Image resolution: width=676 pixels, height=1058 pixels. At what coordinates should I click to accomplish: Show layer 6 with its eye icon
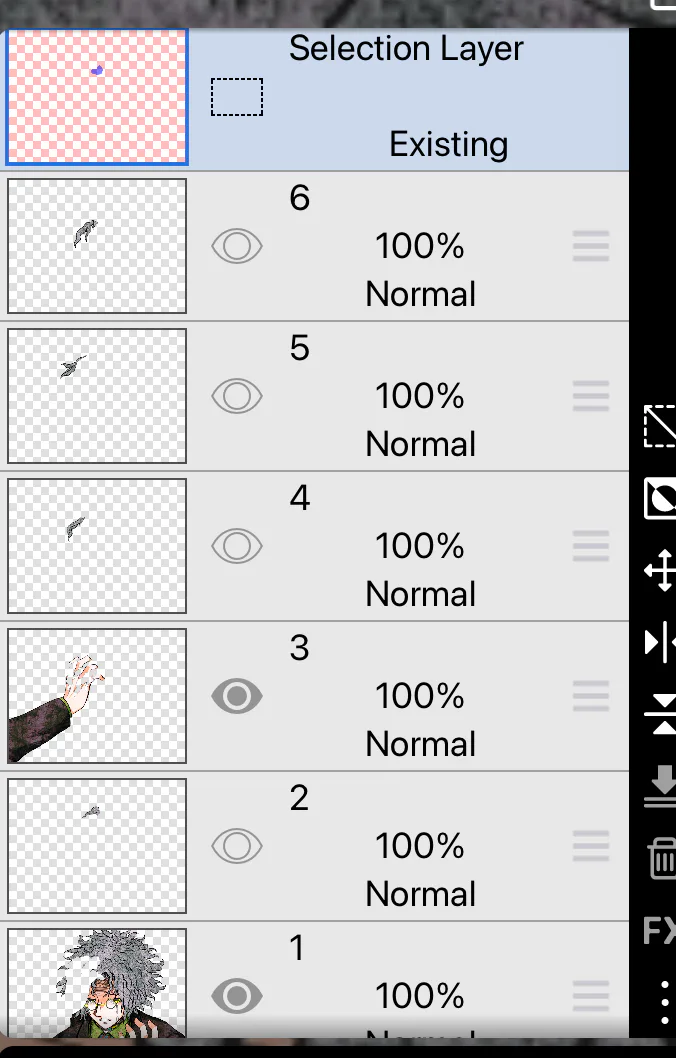click(x=237, y=246)
